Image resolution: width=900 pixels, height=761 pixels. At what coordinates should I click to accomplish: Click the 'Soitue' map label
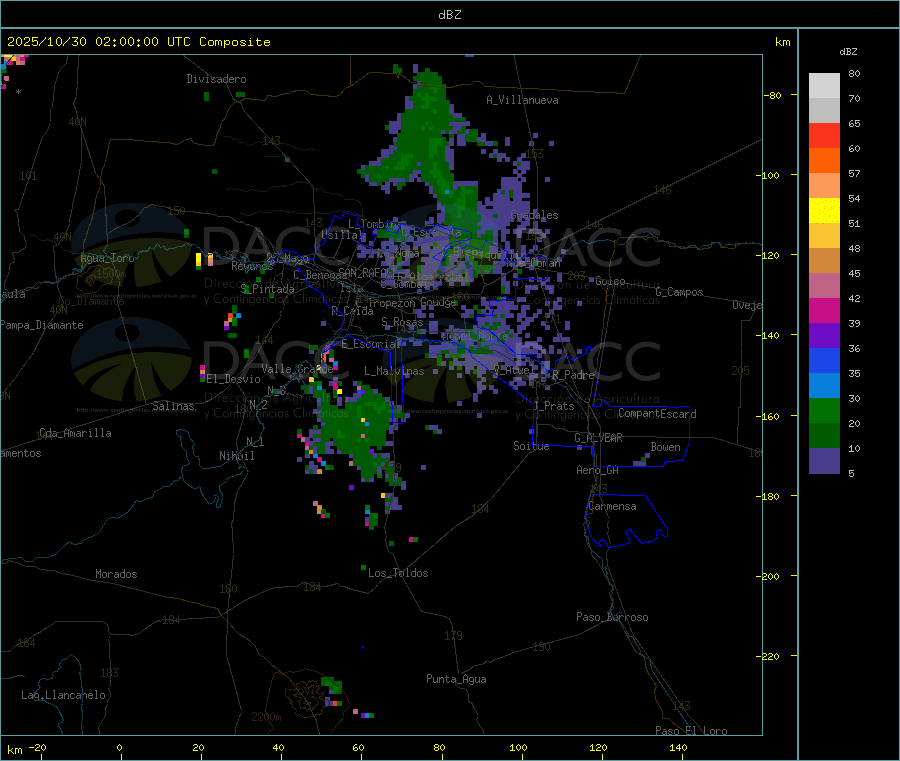coord(531,446)
